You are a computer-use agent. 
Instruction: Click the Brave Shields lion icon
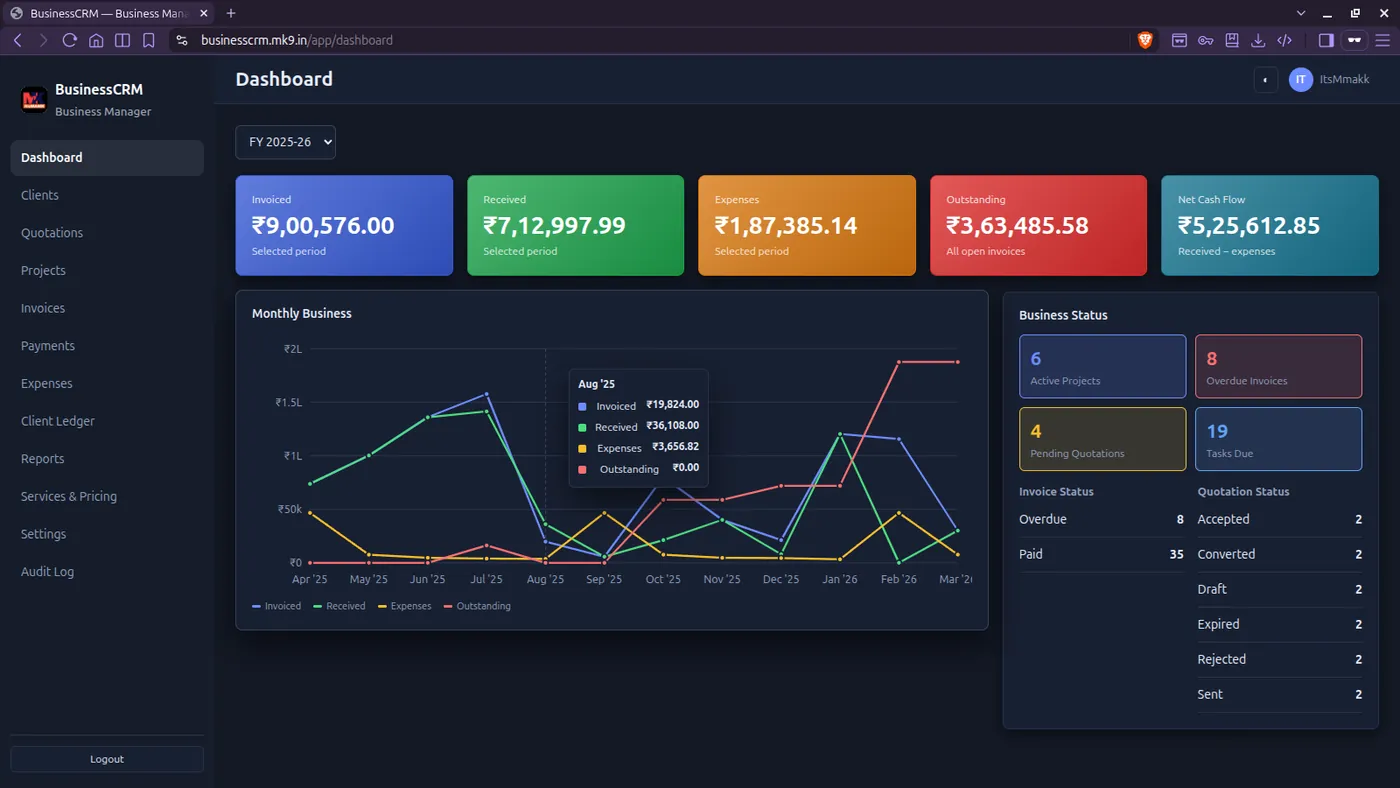tap(1145, 40)
